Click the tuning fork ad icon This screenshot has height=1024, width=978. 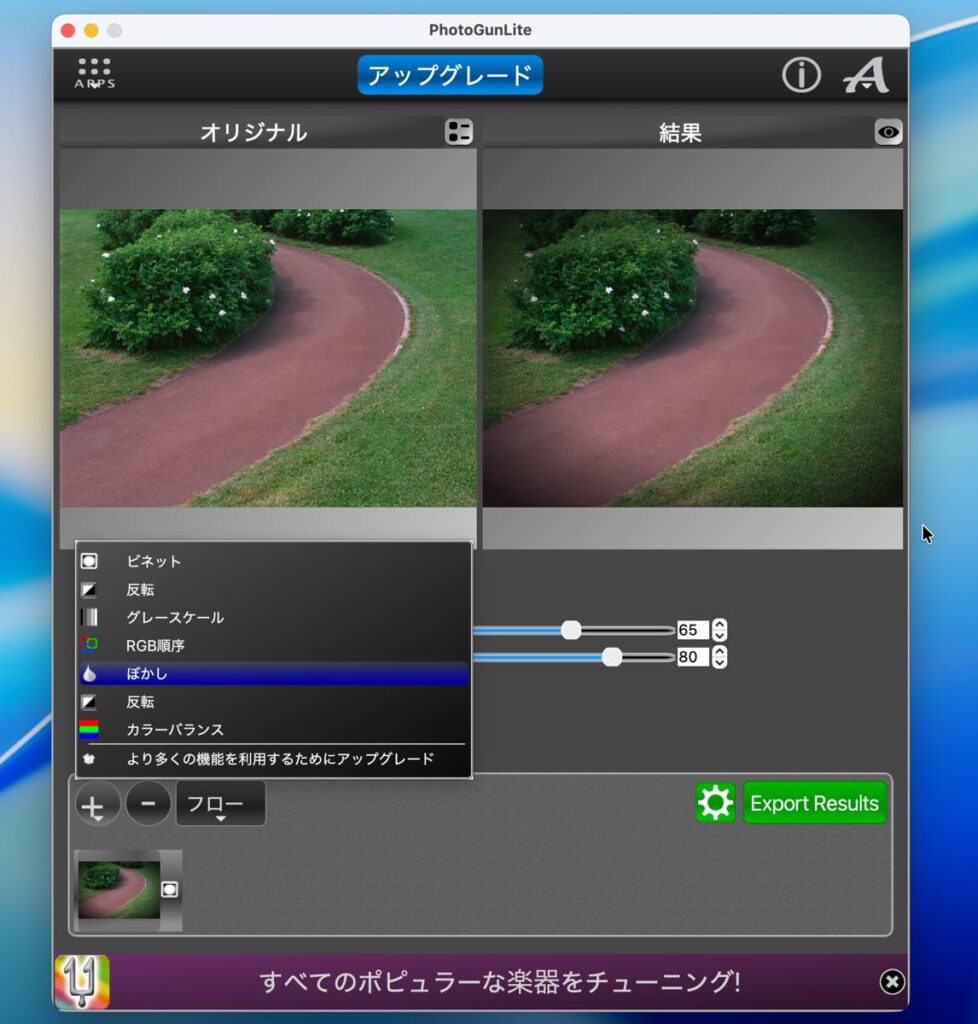coord(82,981)
